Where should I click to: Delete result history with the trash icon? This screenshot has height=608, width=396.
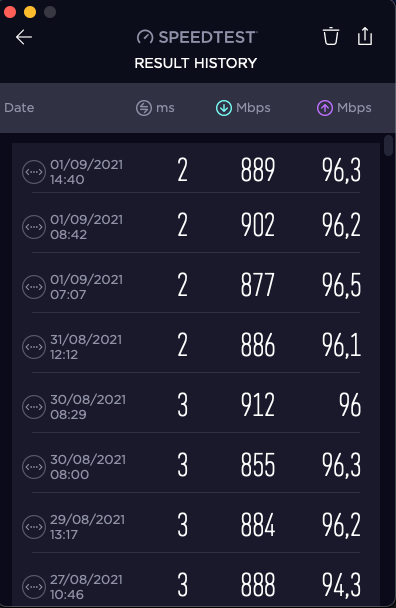tap(331, 36)
